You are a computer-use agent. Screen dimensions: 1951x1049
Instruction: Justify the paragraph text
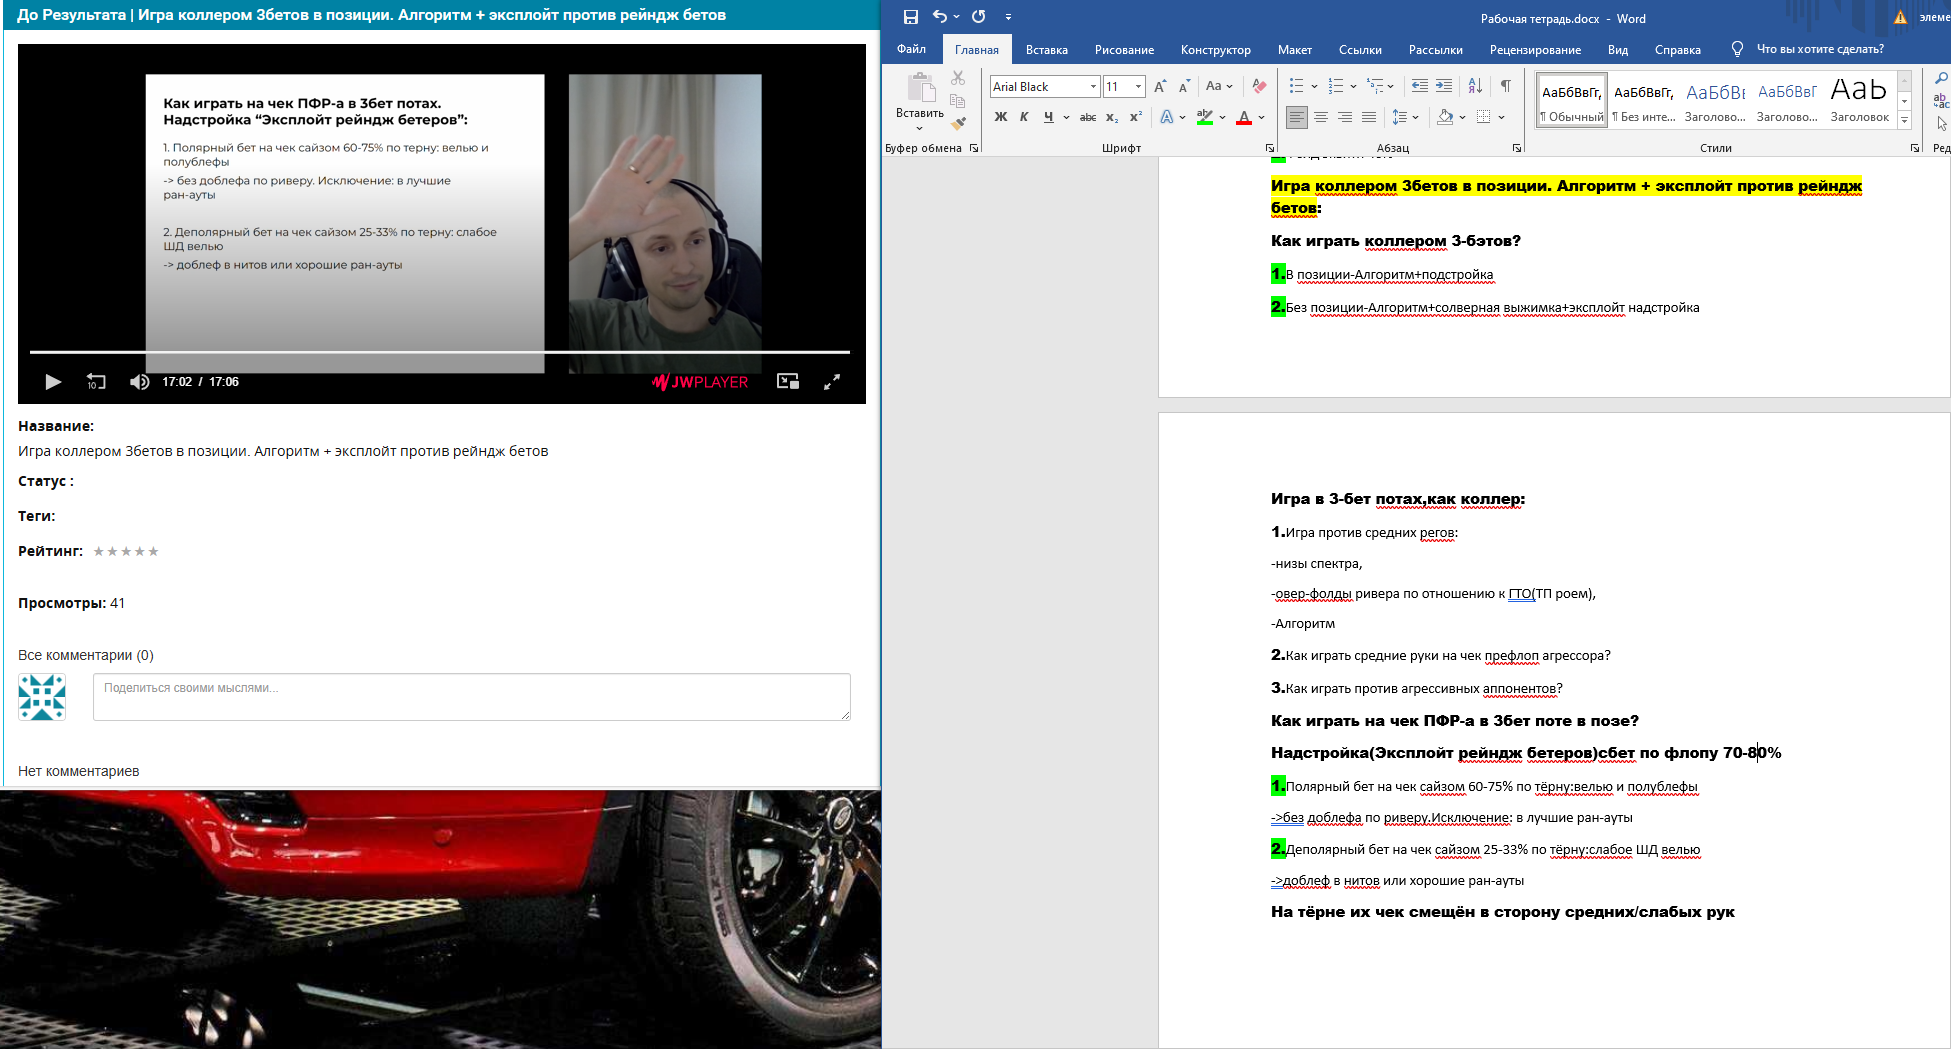[x=1369, y=117]
